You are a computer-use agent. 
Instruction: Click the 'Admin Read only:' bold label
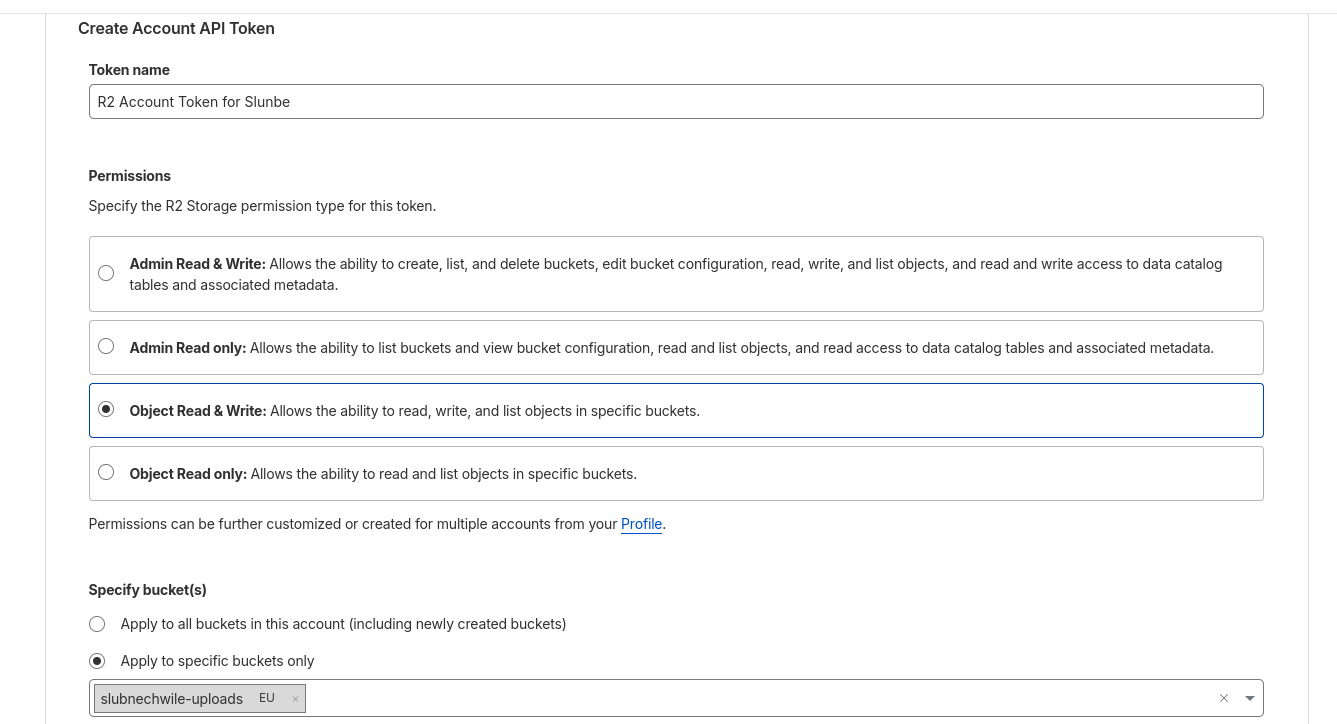coord(187,348)
